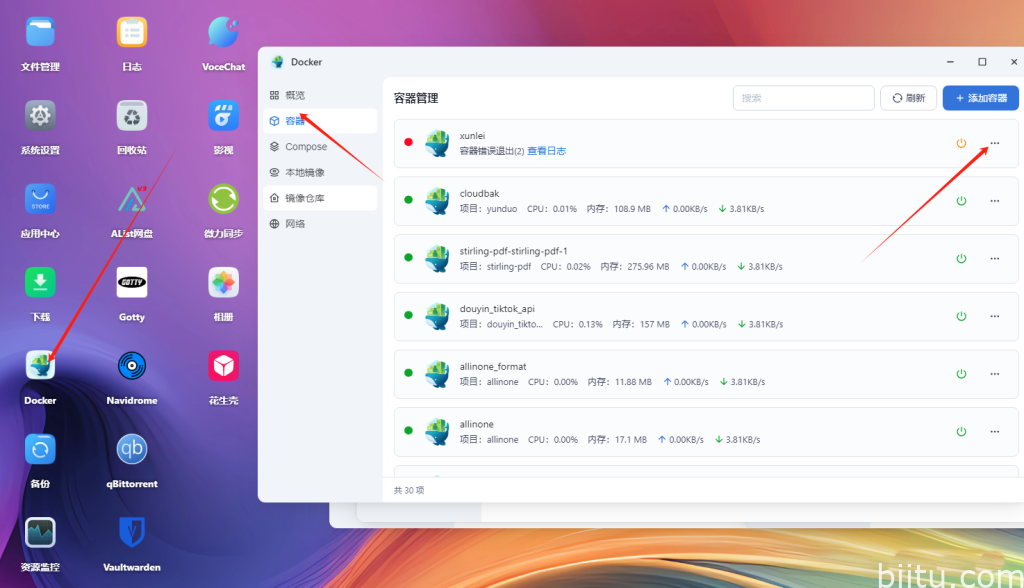
Task: Open 查看日志 link for xunlei
Action: click(546, 151)
